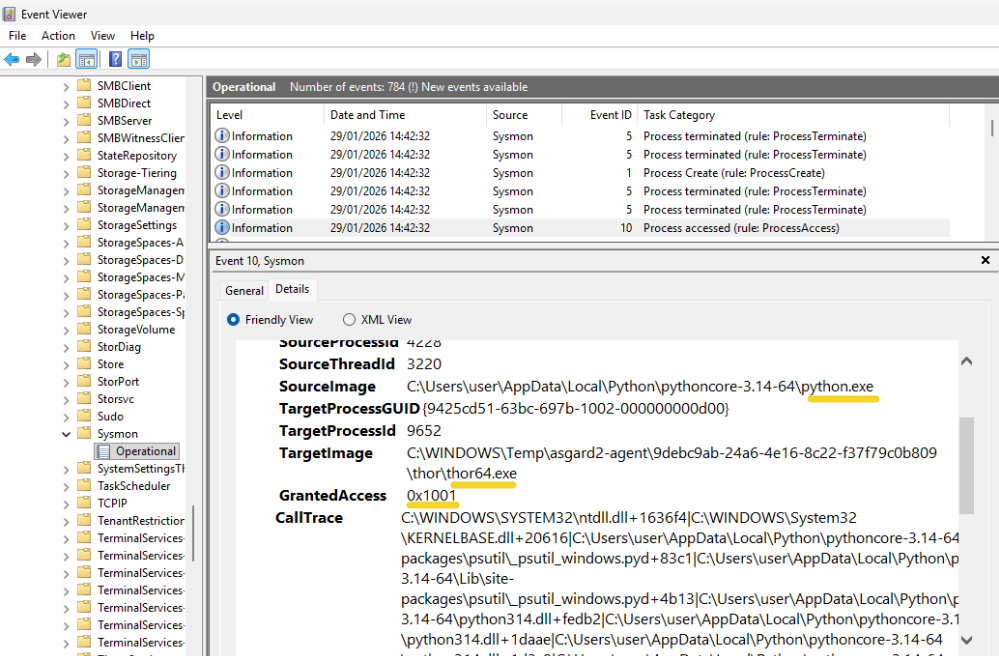Open the Action menu
The image size is (999, 656).
(58, 36)
